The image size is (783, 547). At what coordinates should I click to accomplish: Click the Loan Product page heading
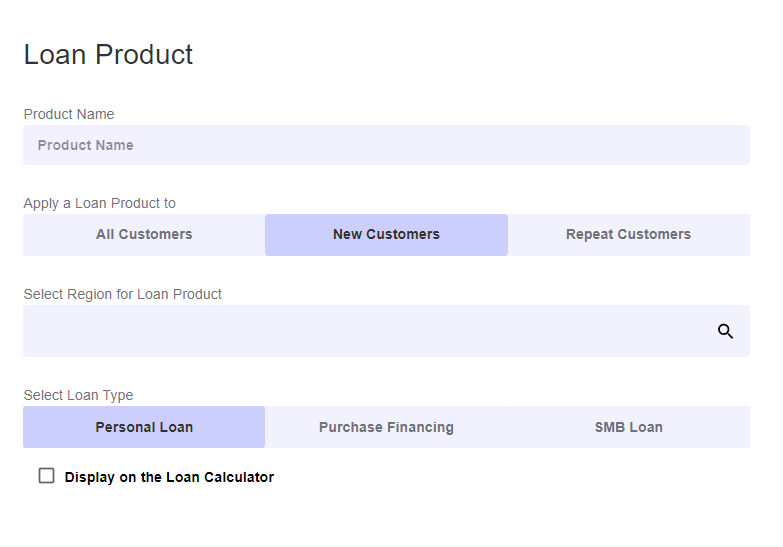(108, 54)
